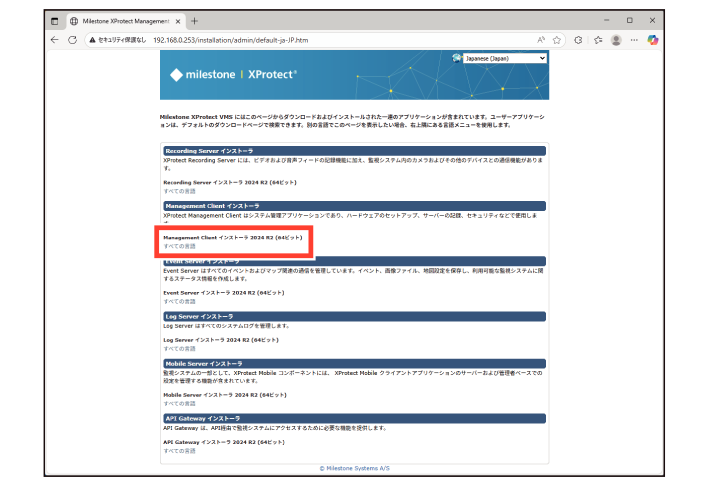
Task: Open the favorites list icon
Action: 598,40
